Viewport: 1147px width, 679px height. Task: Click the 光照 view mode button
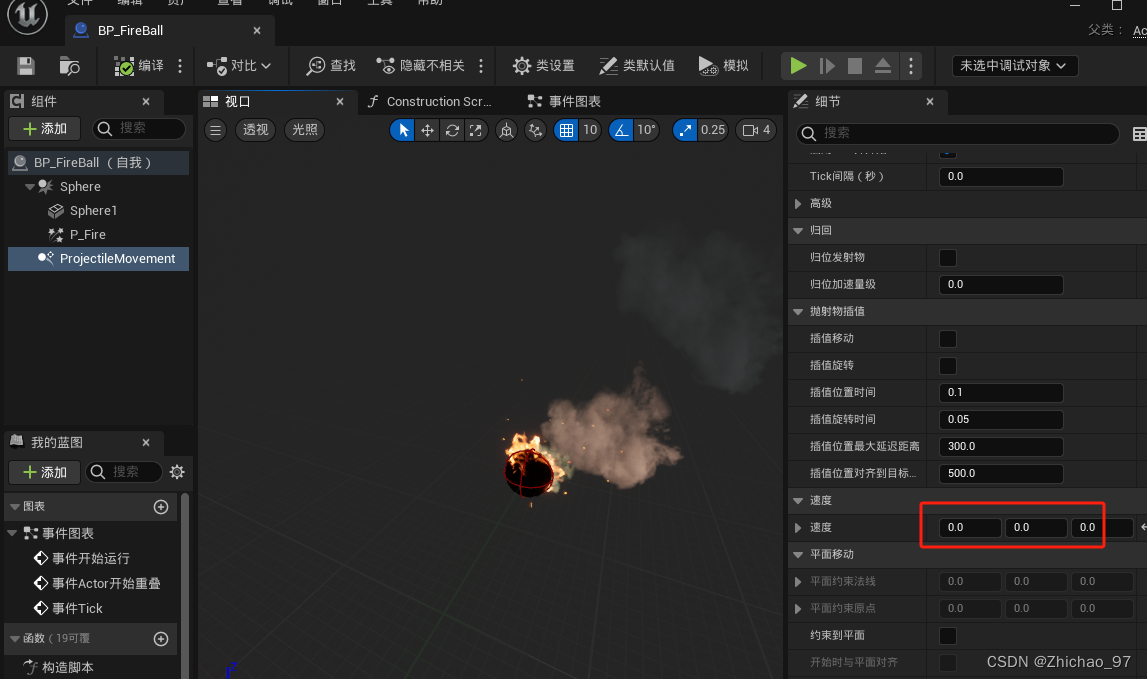[x=304, y=130]
